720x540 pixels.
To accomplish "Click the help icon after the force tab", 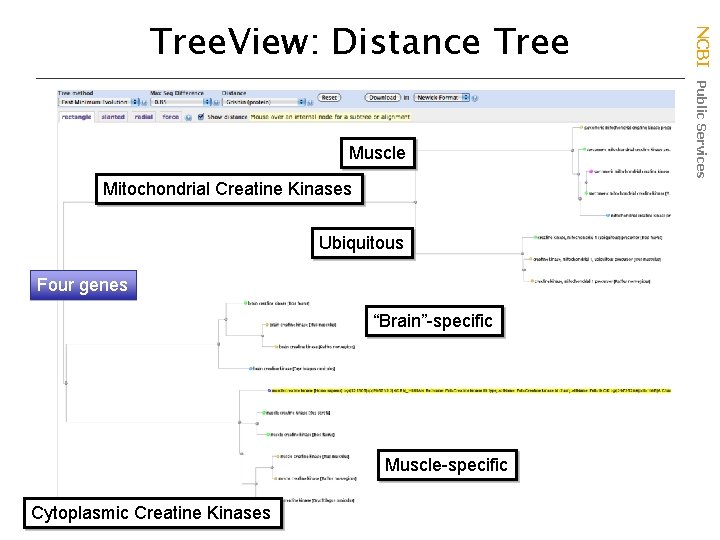I will point(188,118).
